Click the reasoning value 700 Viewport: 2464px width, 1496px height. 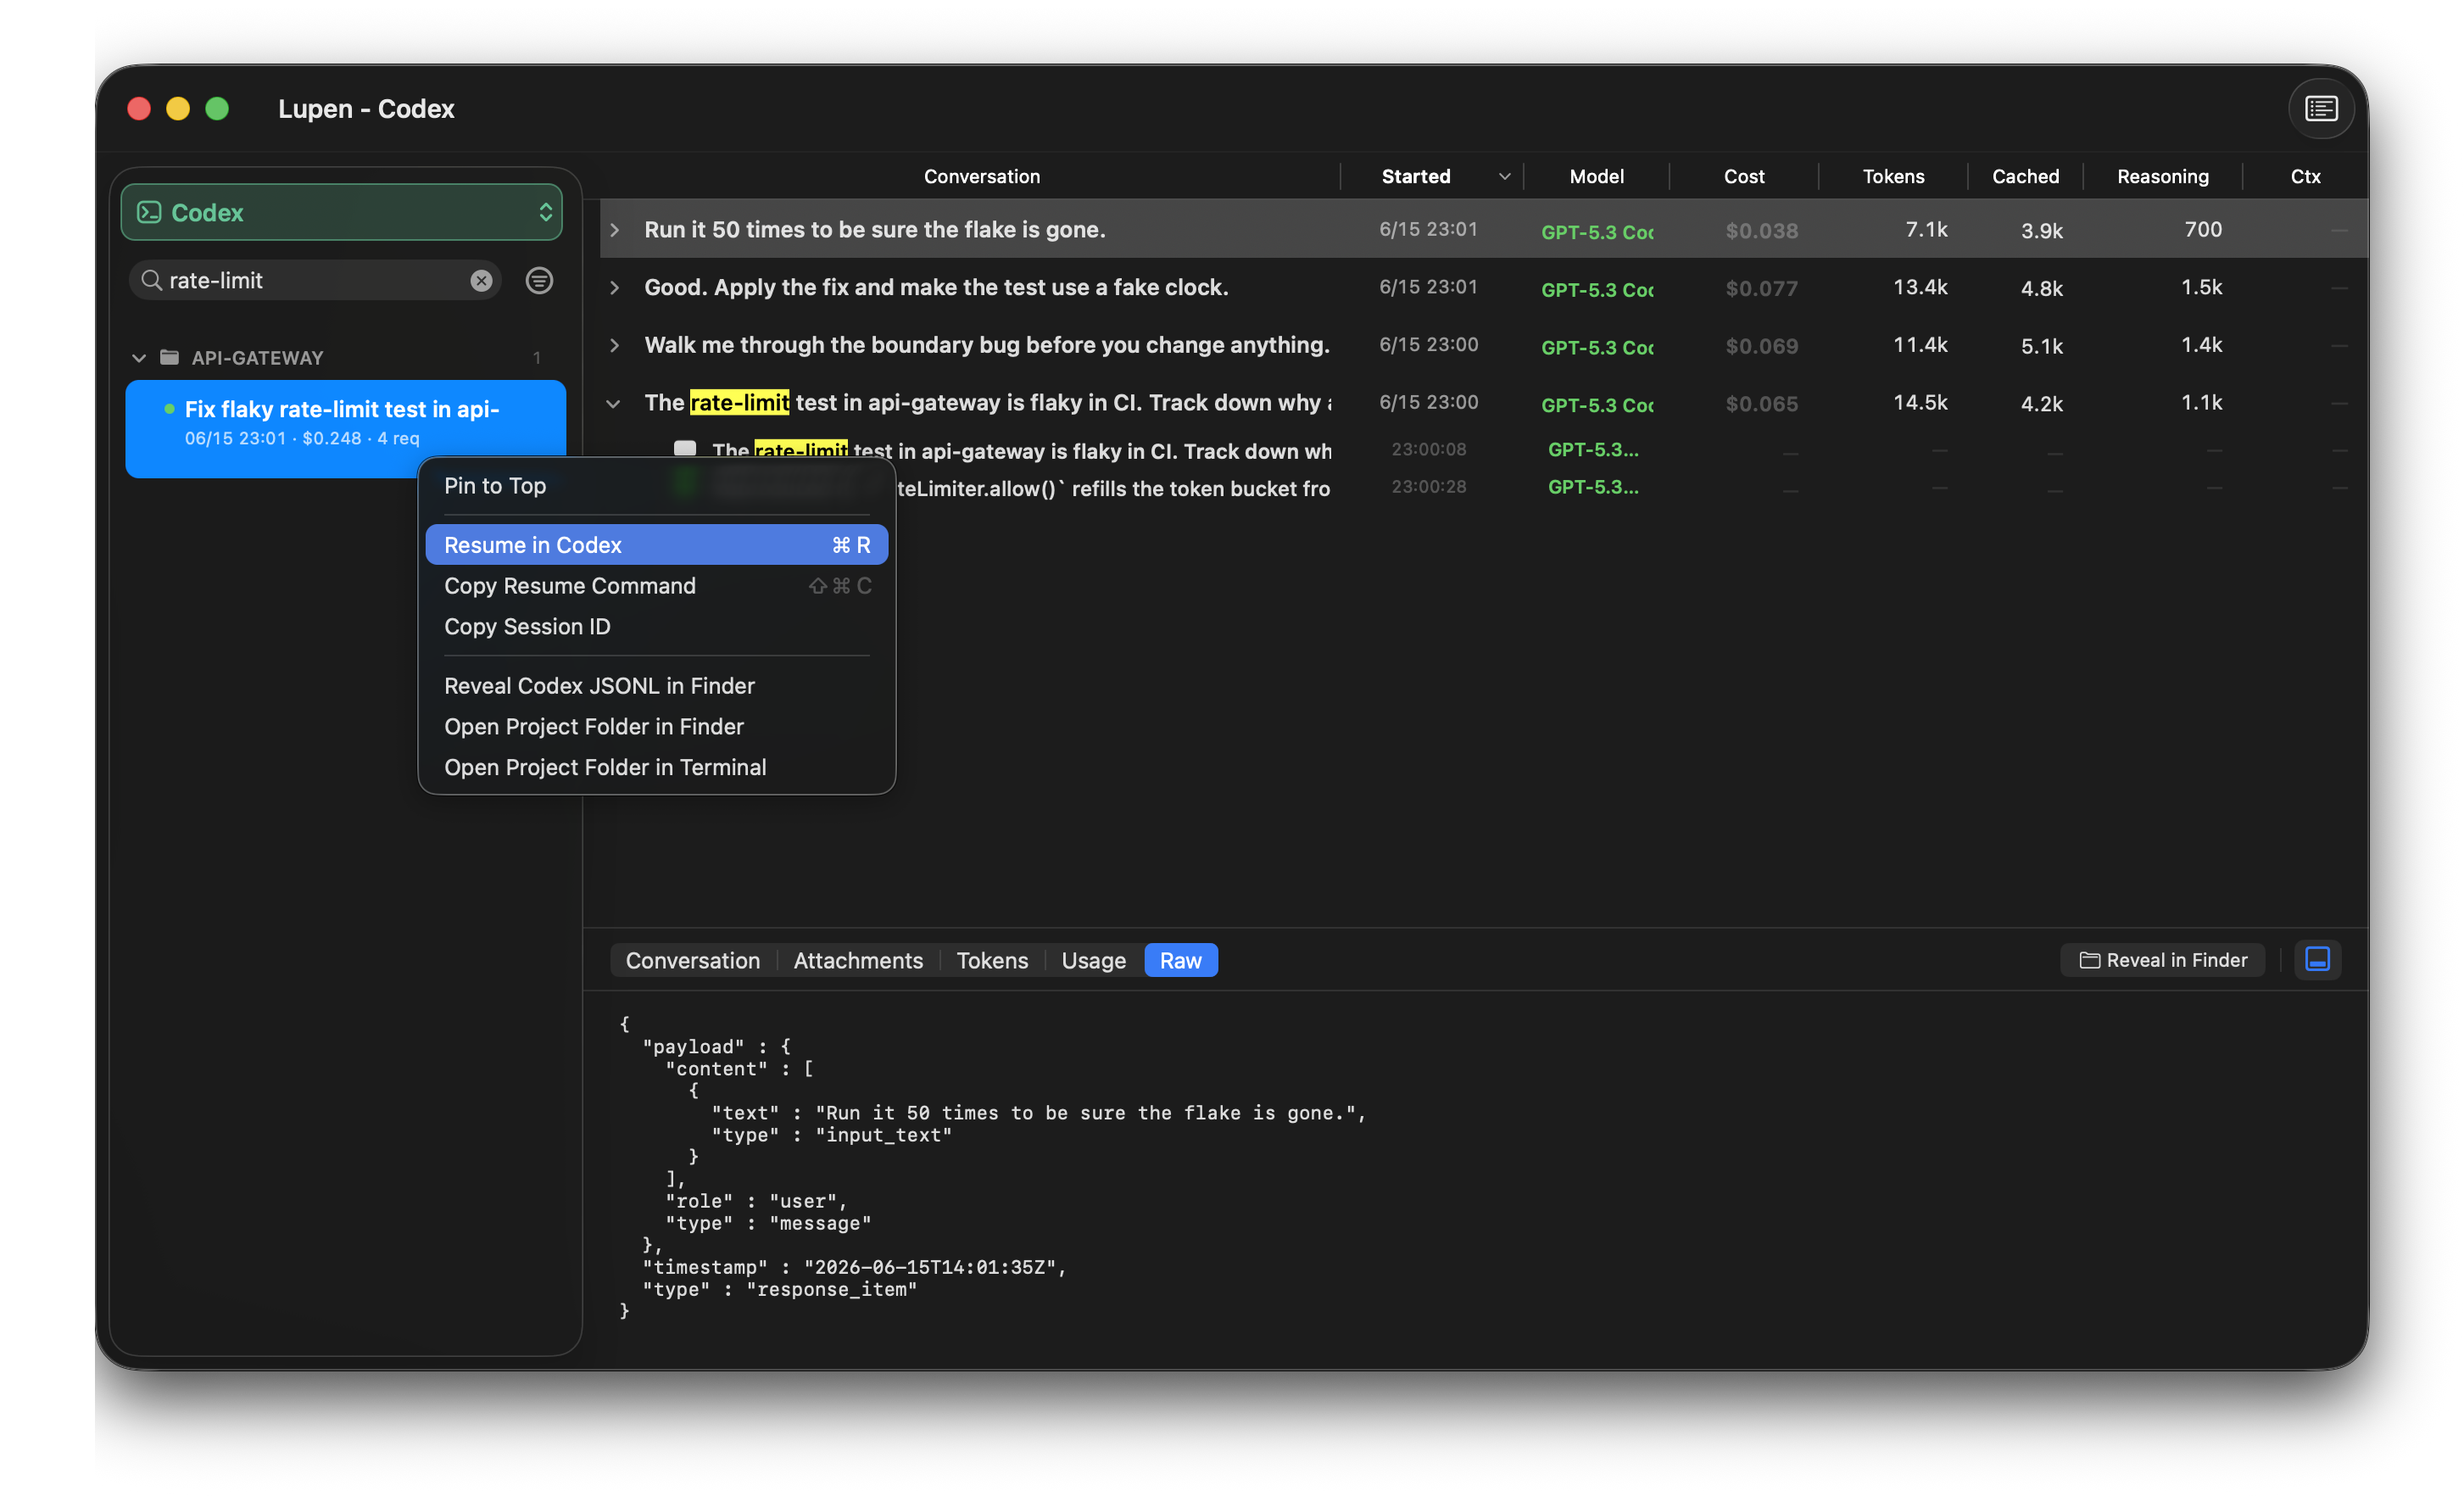coord(2203,230)
